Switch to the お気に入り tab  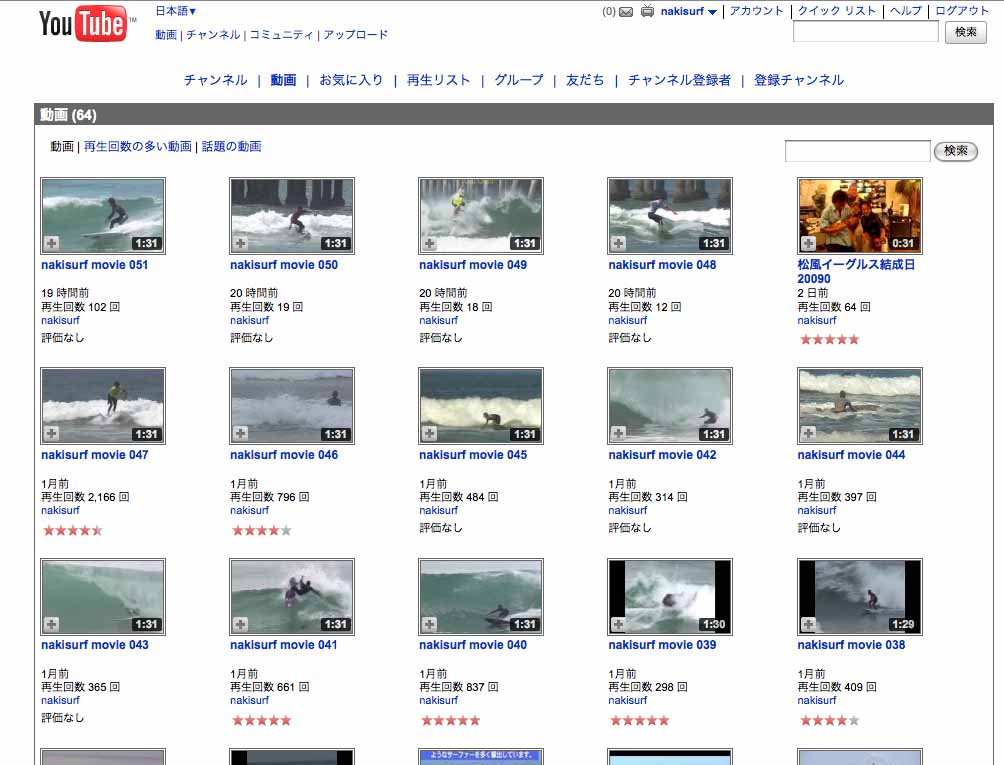click(351, 80)
